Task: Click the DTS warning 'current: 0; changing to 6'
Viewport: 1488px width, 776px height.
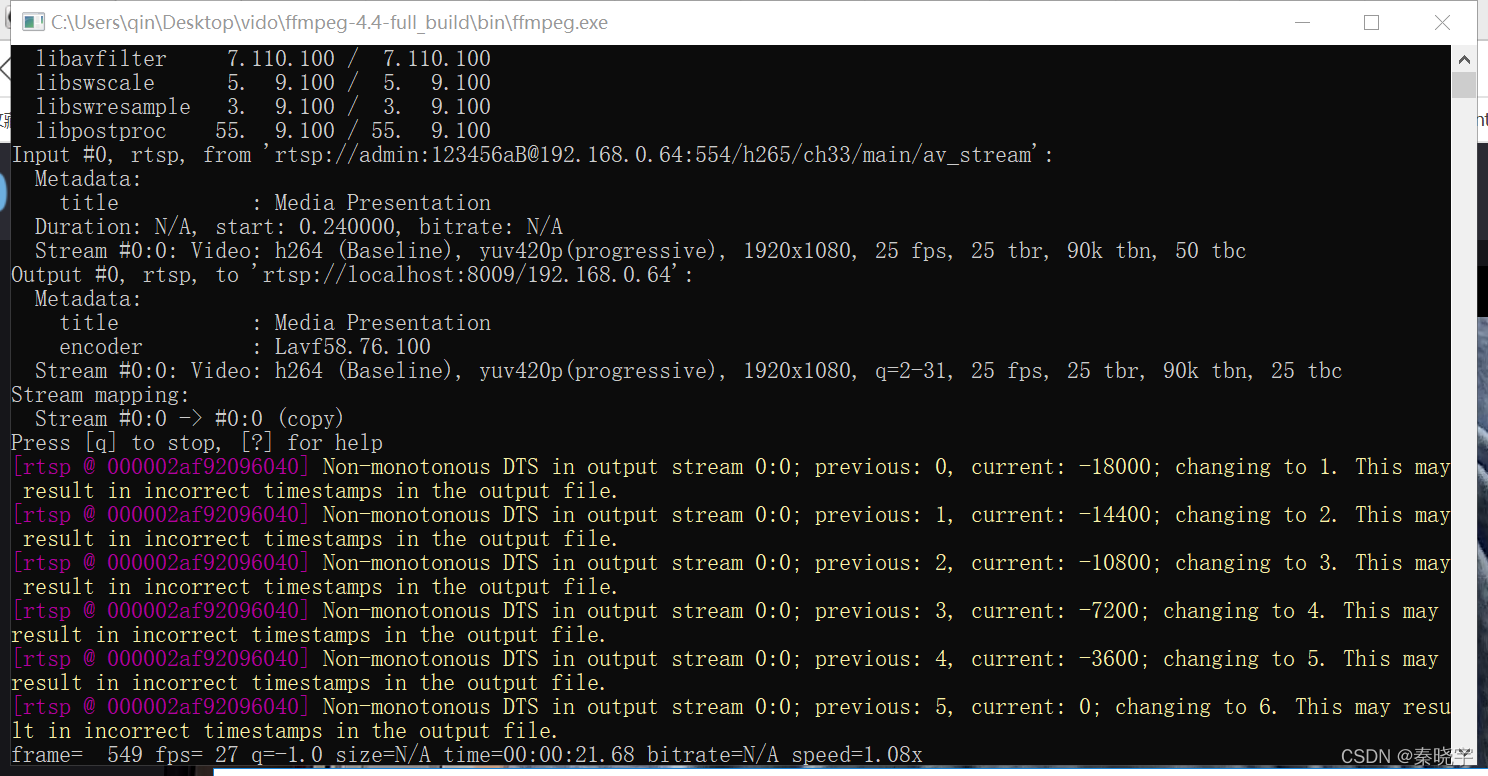Action: [x=730, y=719]
